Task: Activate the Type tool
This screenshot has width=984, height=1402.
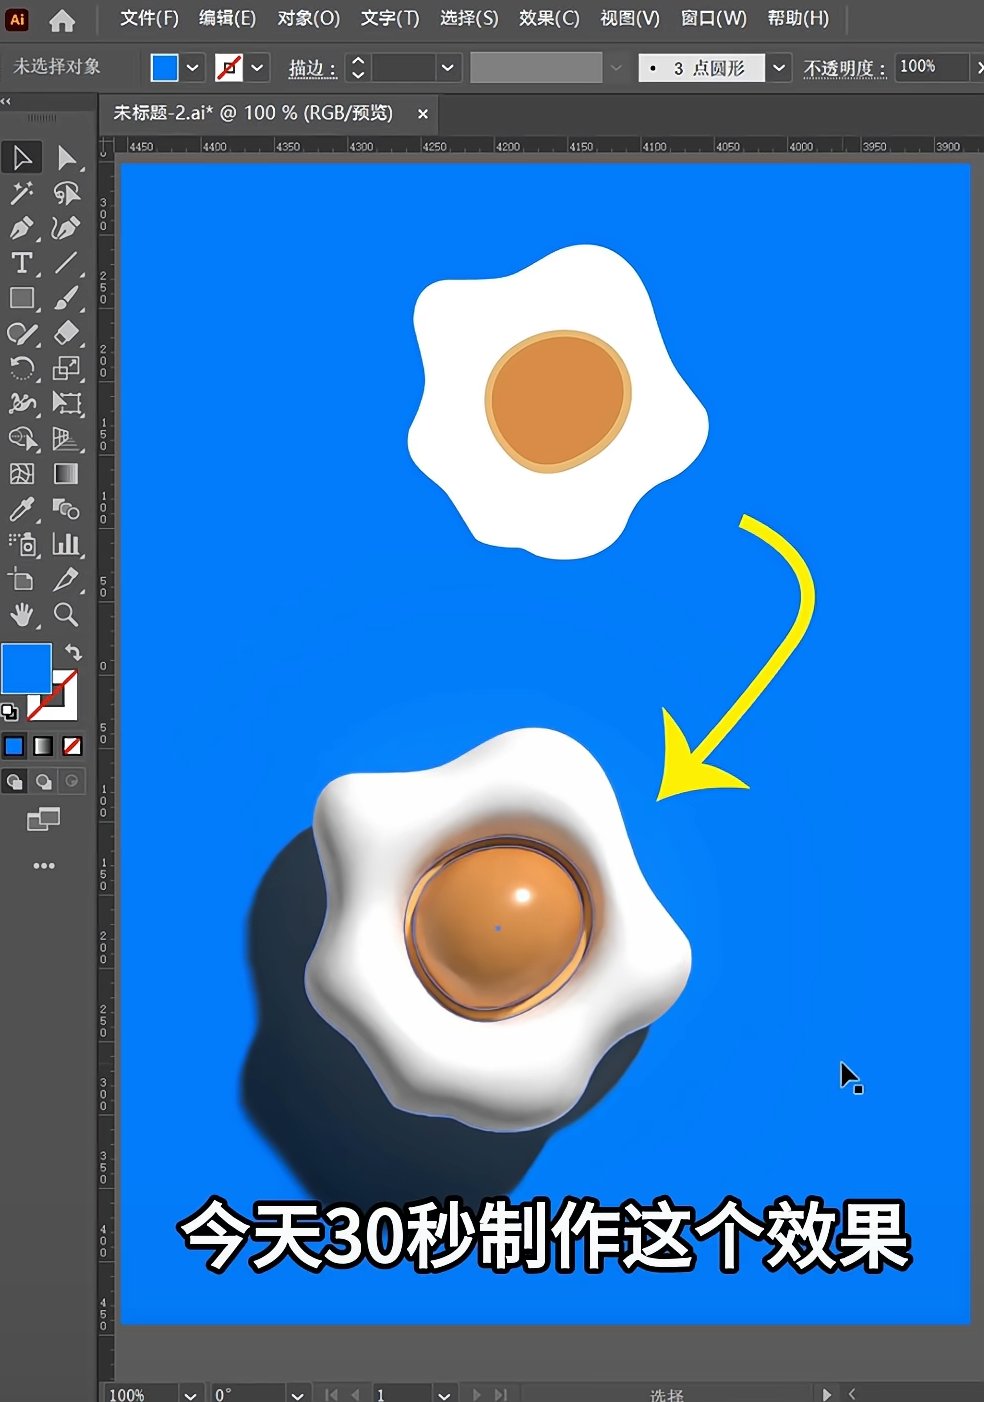Action: coord(21,263)
